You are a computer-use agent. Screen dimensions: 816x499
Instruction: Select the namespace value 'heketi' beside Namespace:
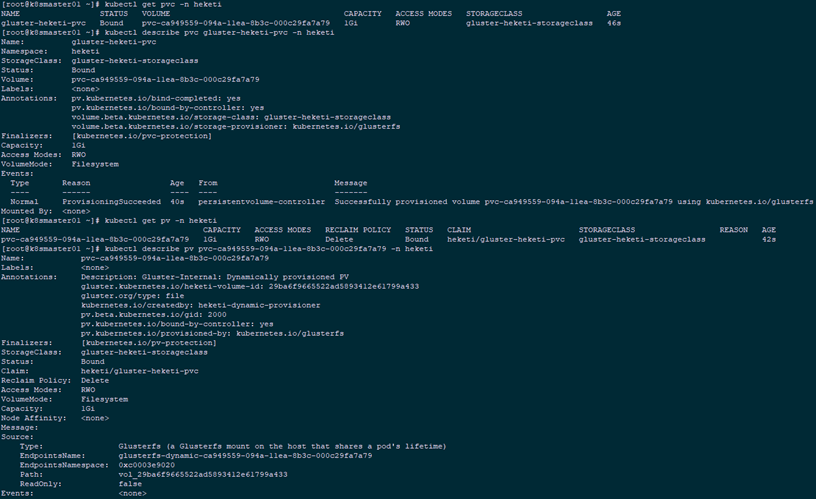(85, 51)
